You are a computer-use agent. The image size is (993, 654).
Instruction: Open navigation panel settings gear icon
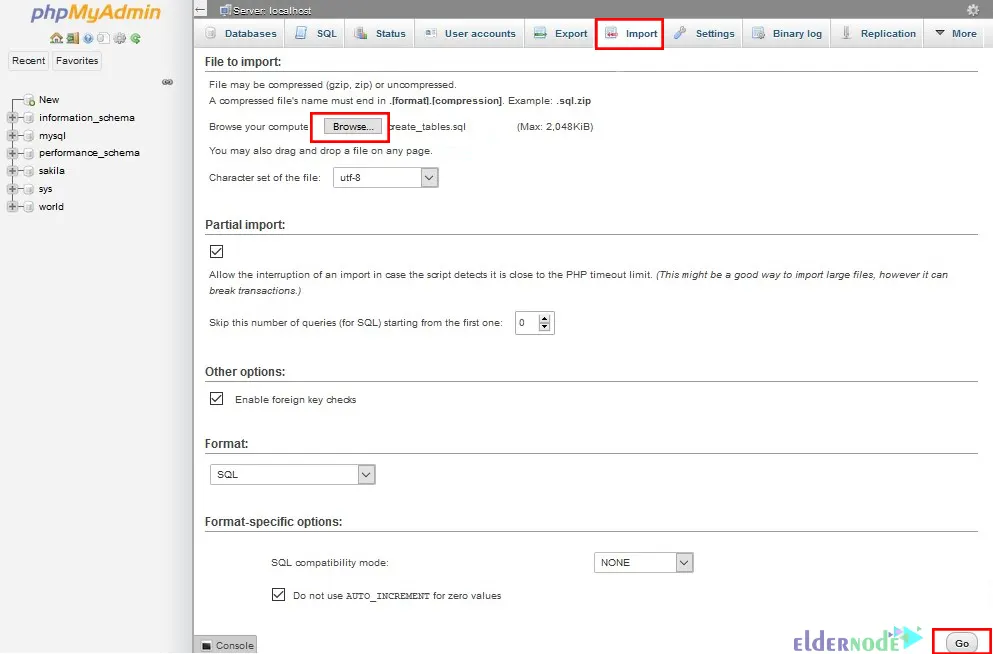(x=120, y=38)
